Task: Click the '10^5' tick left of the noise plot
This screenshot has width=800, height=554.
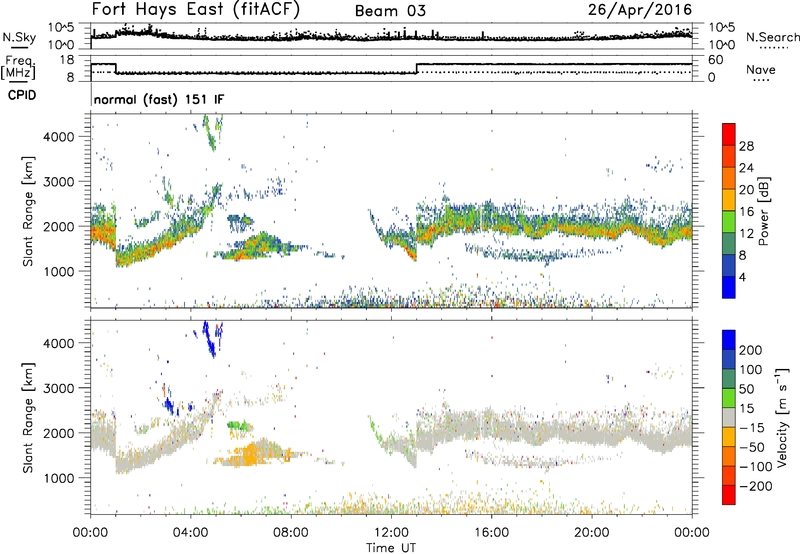Action: click(61, 28)
